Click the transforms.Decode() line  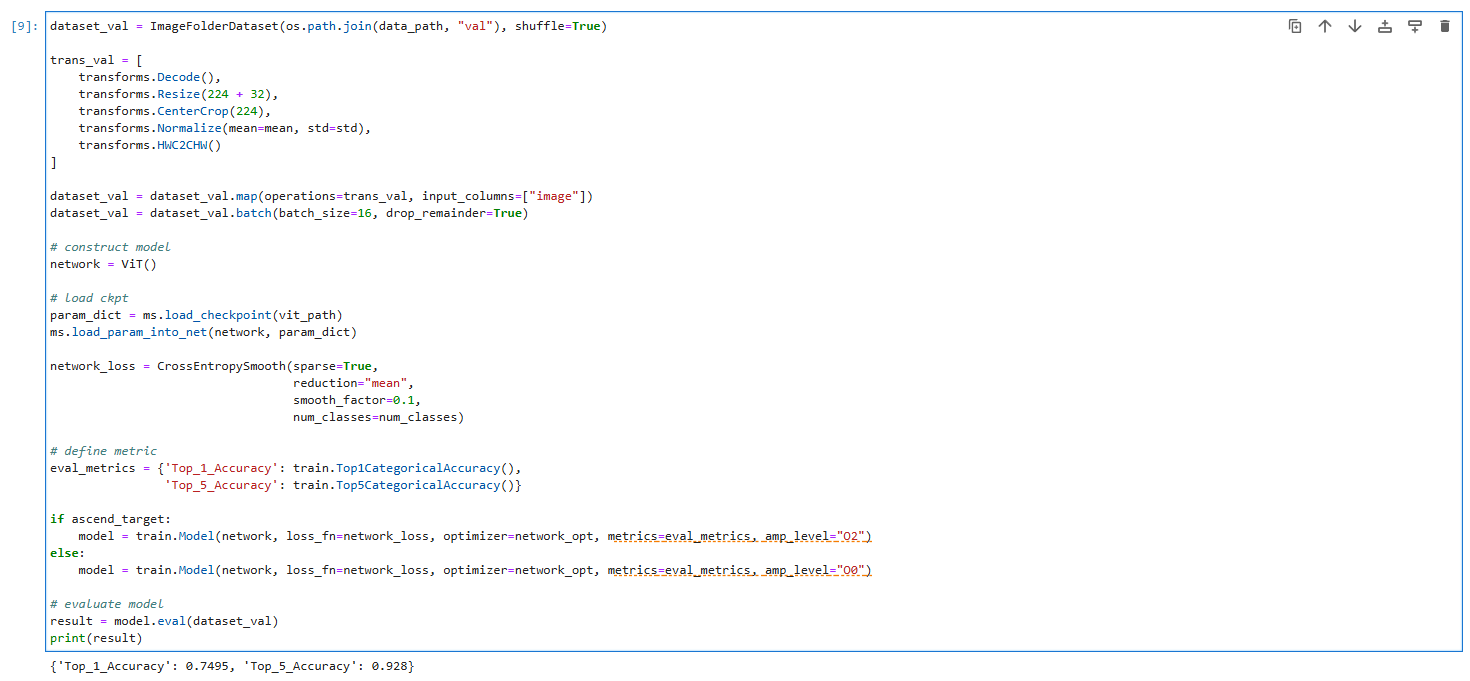point(149,77)
